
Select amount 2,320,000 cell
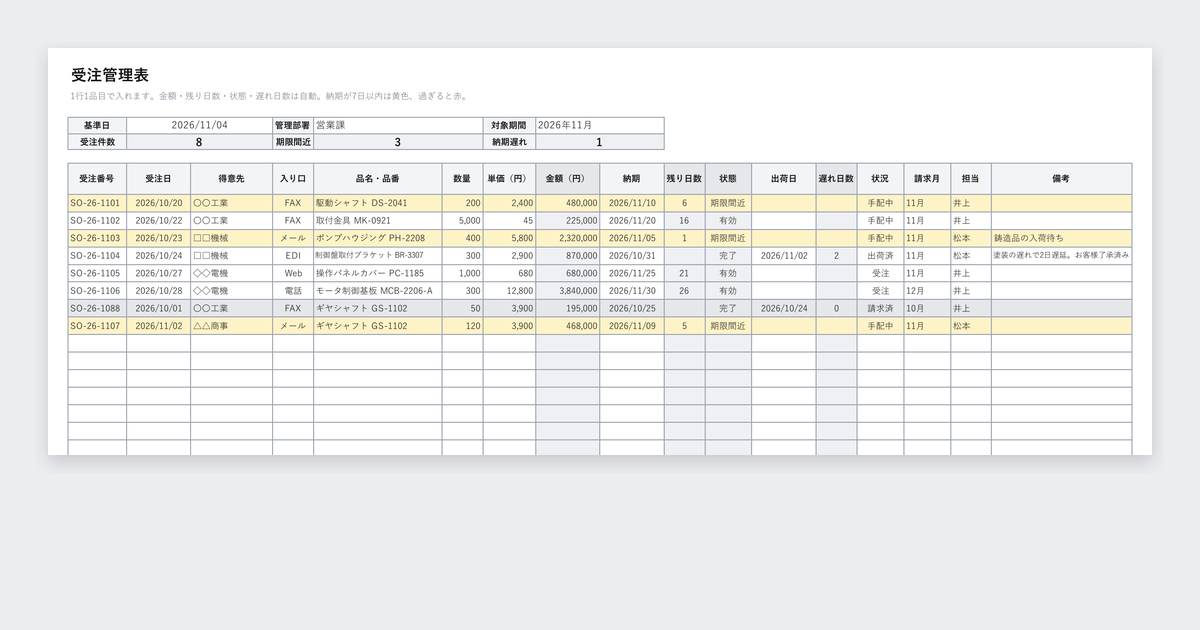(567, 238)
